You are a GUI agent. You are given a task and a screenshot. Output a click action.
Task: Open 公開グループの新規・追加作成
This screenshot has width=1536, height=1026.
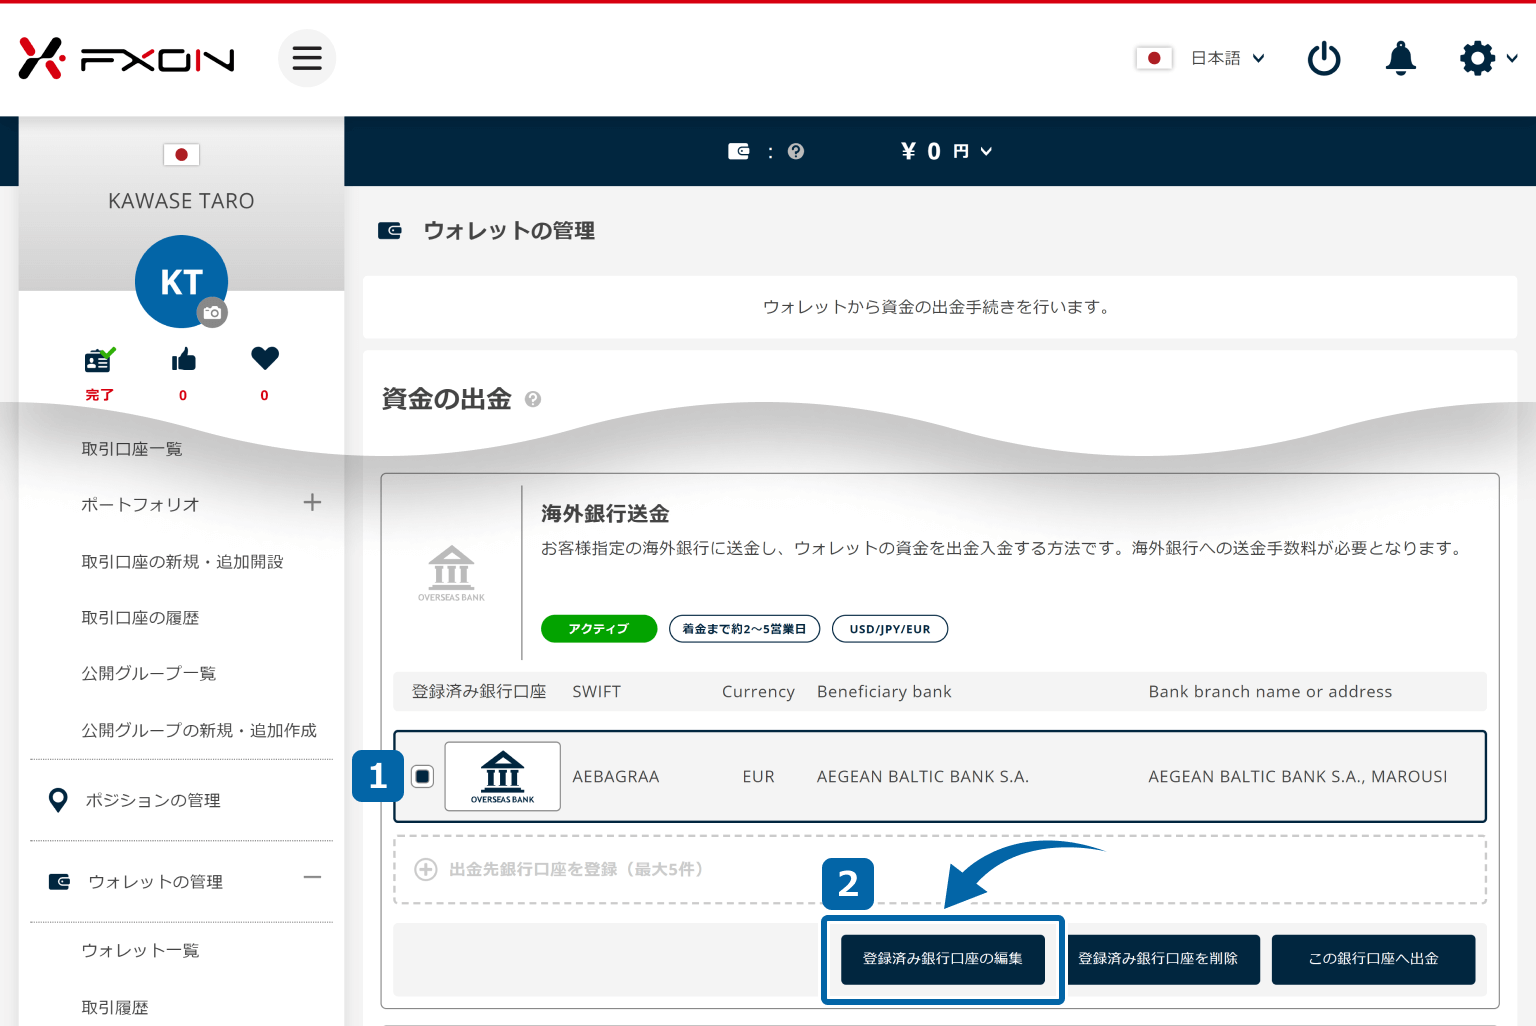pyautogui.click(x=199, y=730)
